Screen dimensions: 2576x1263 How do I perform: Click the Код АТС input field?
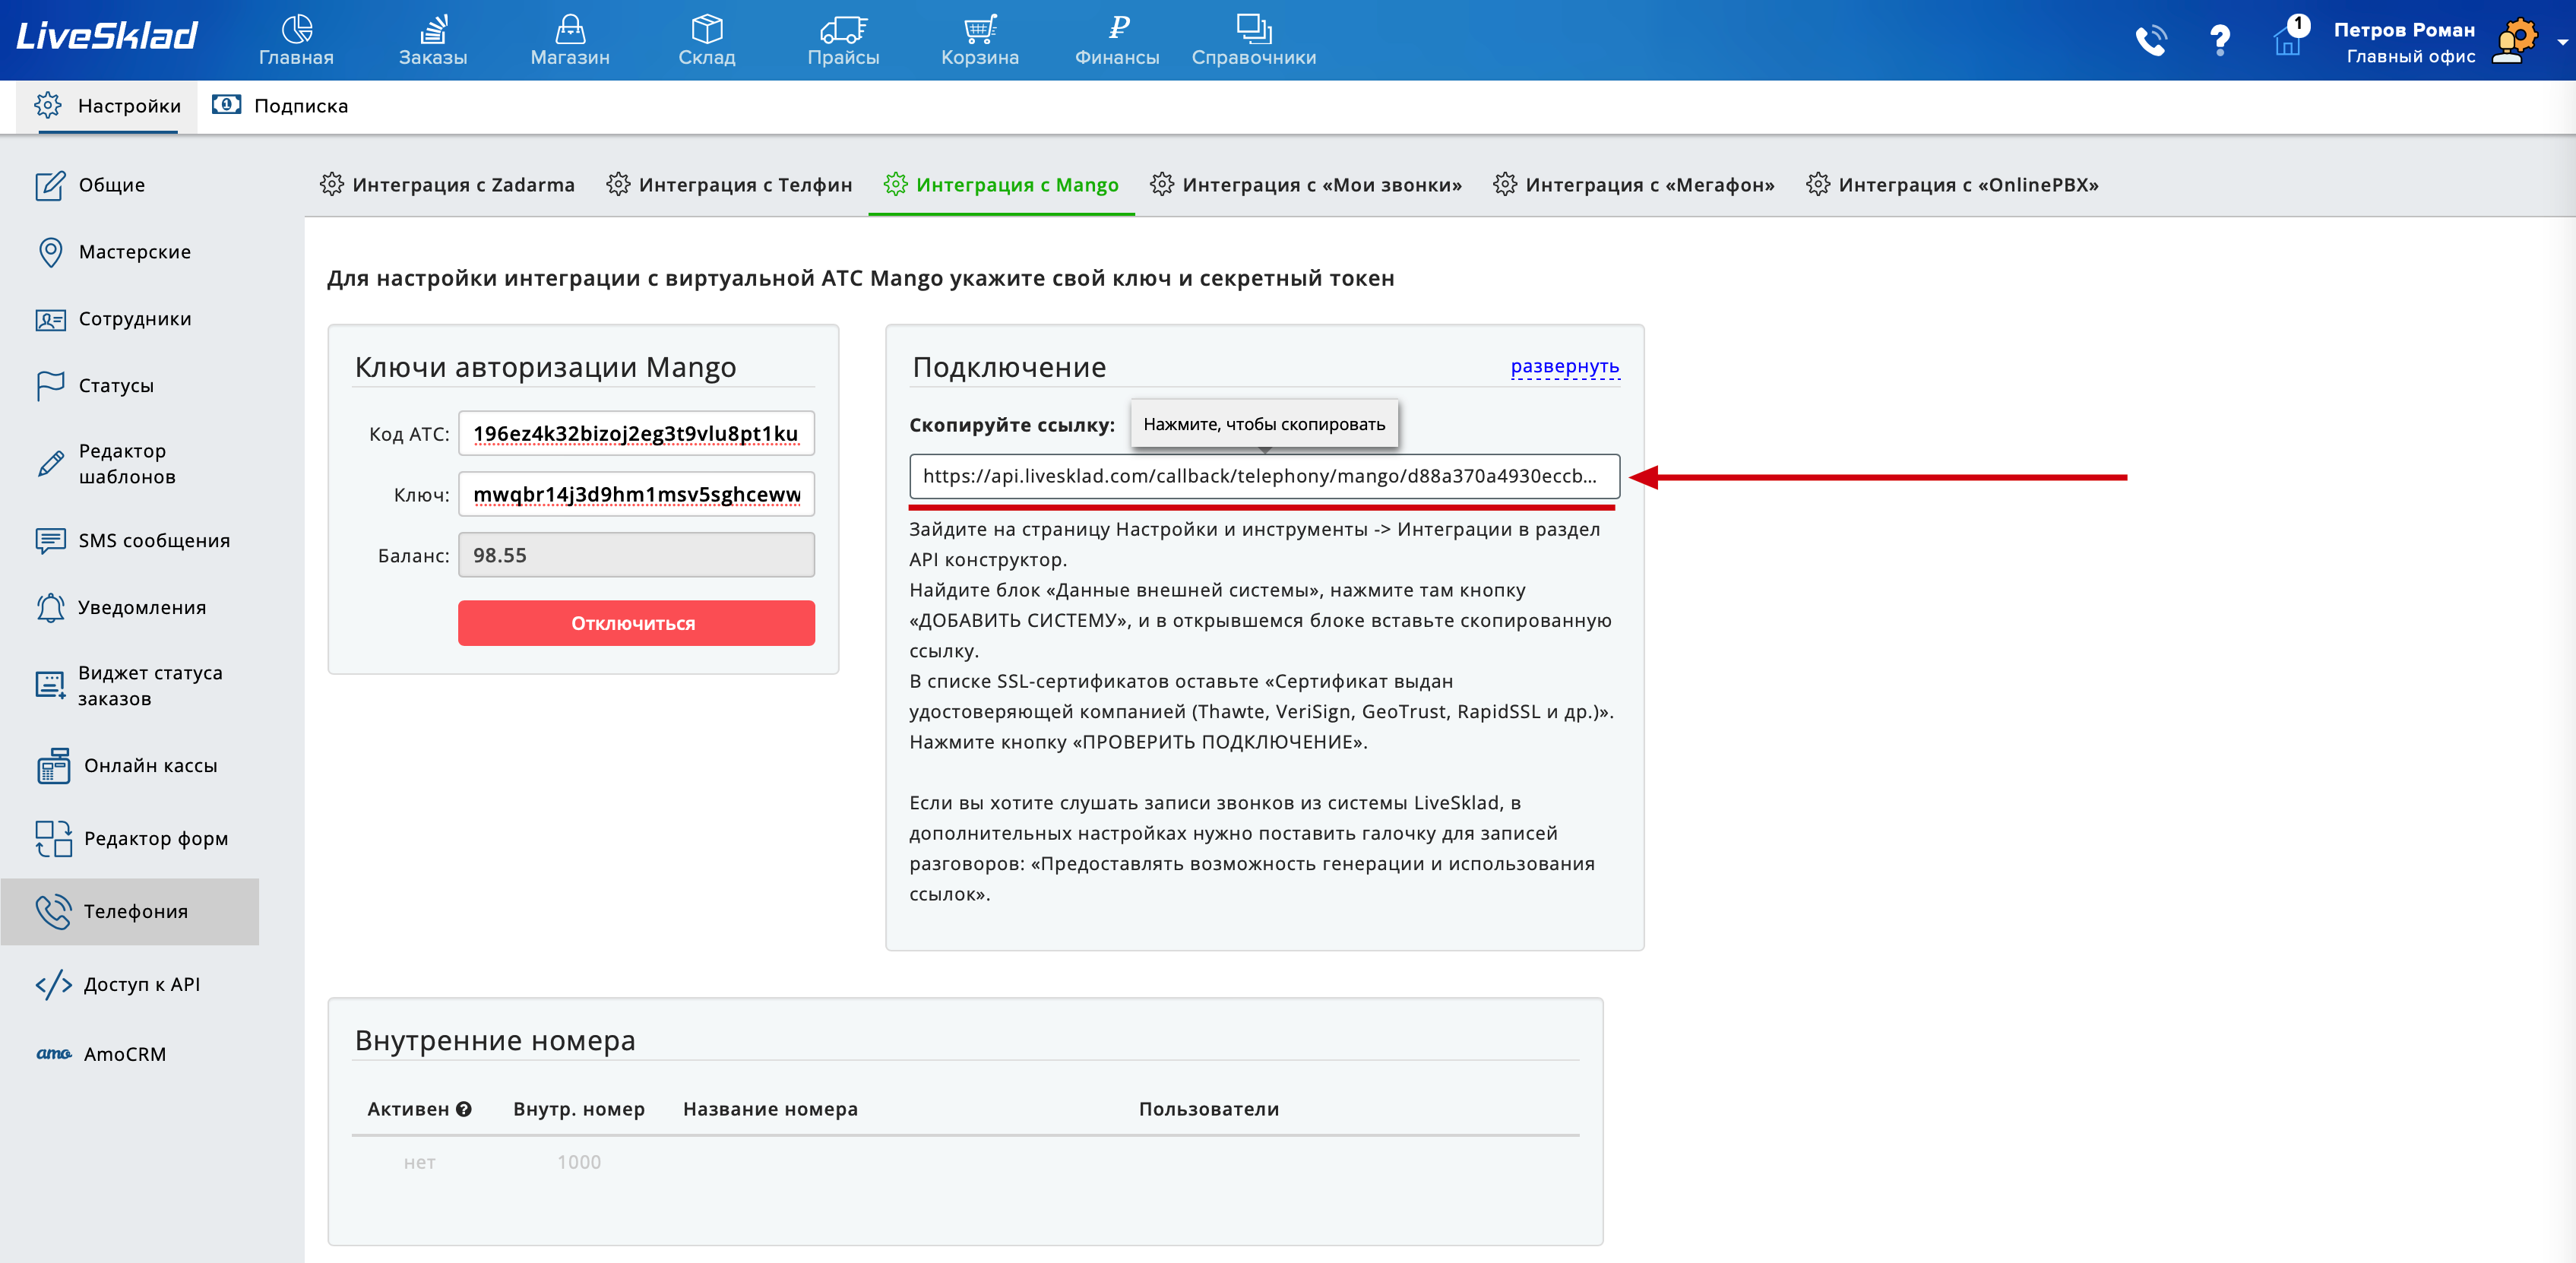click(636, 433)
